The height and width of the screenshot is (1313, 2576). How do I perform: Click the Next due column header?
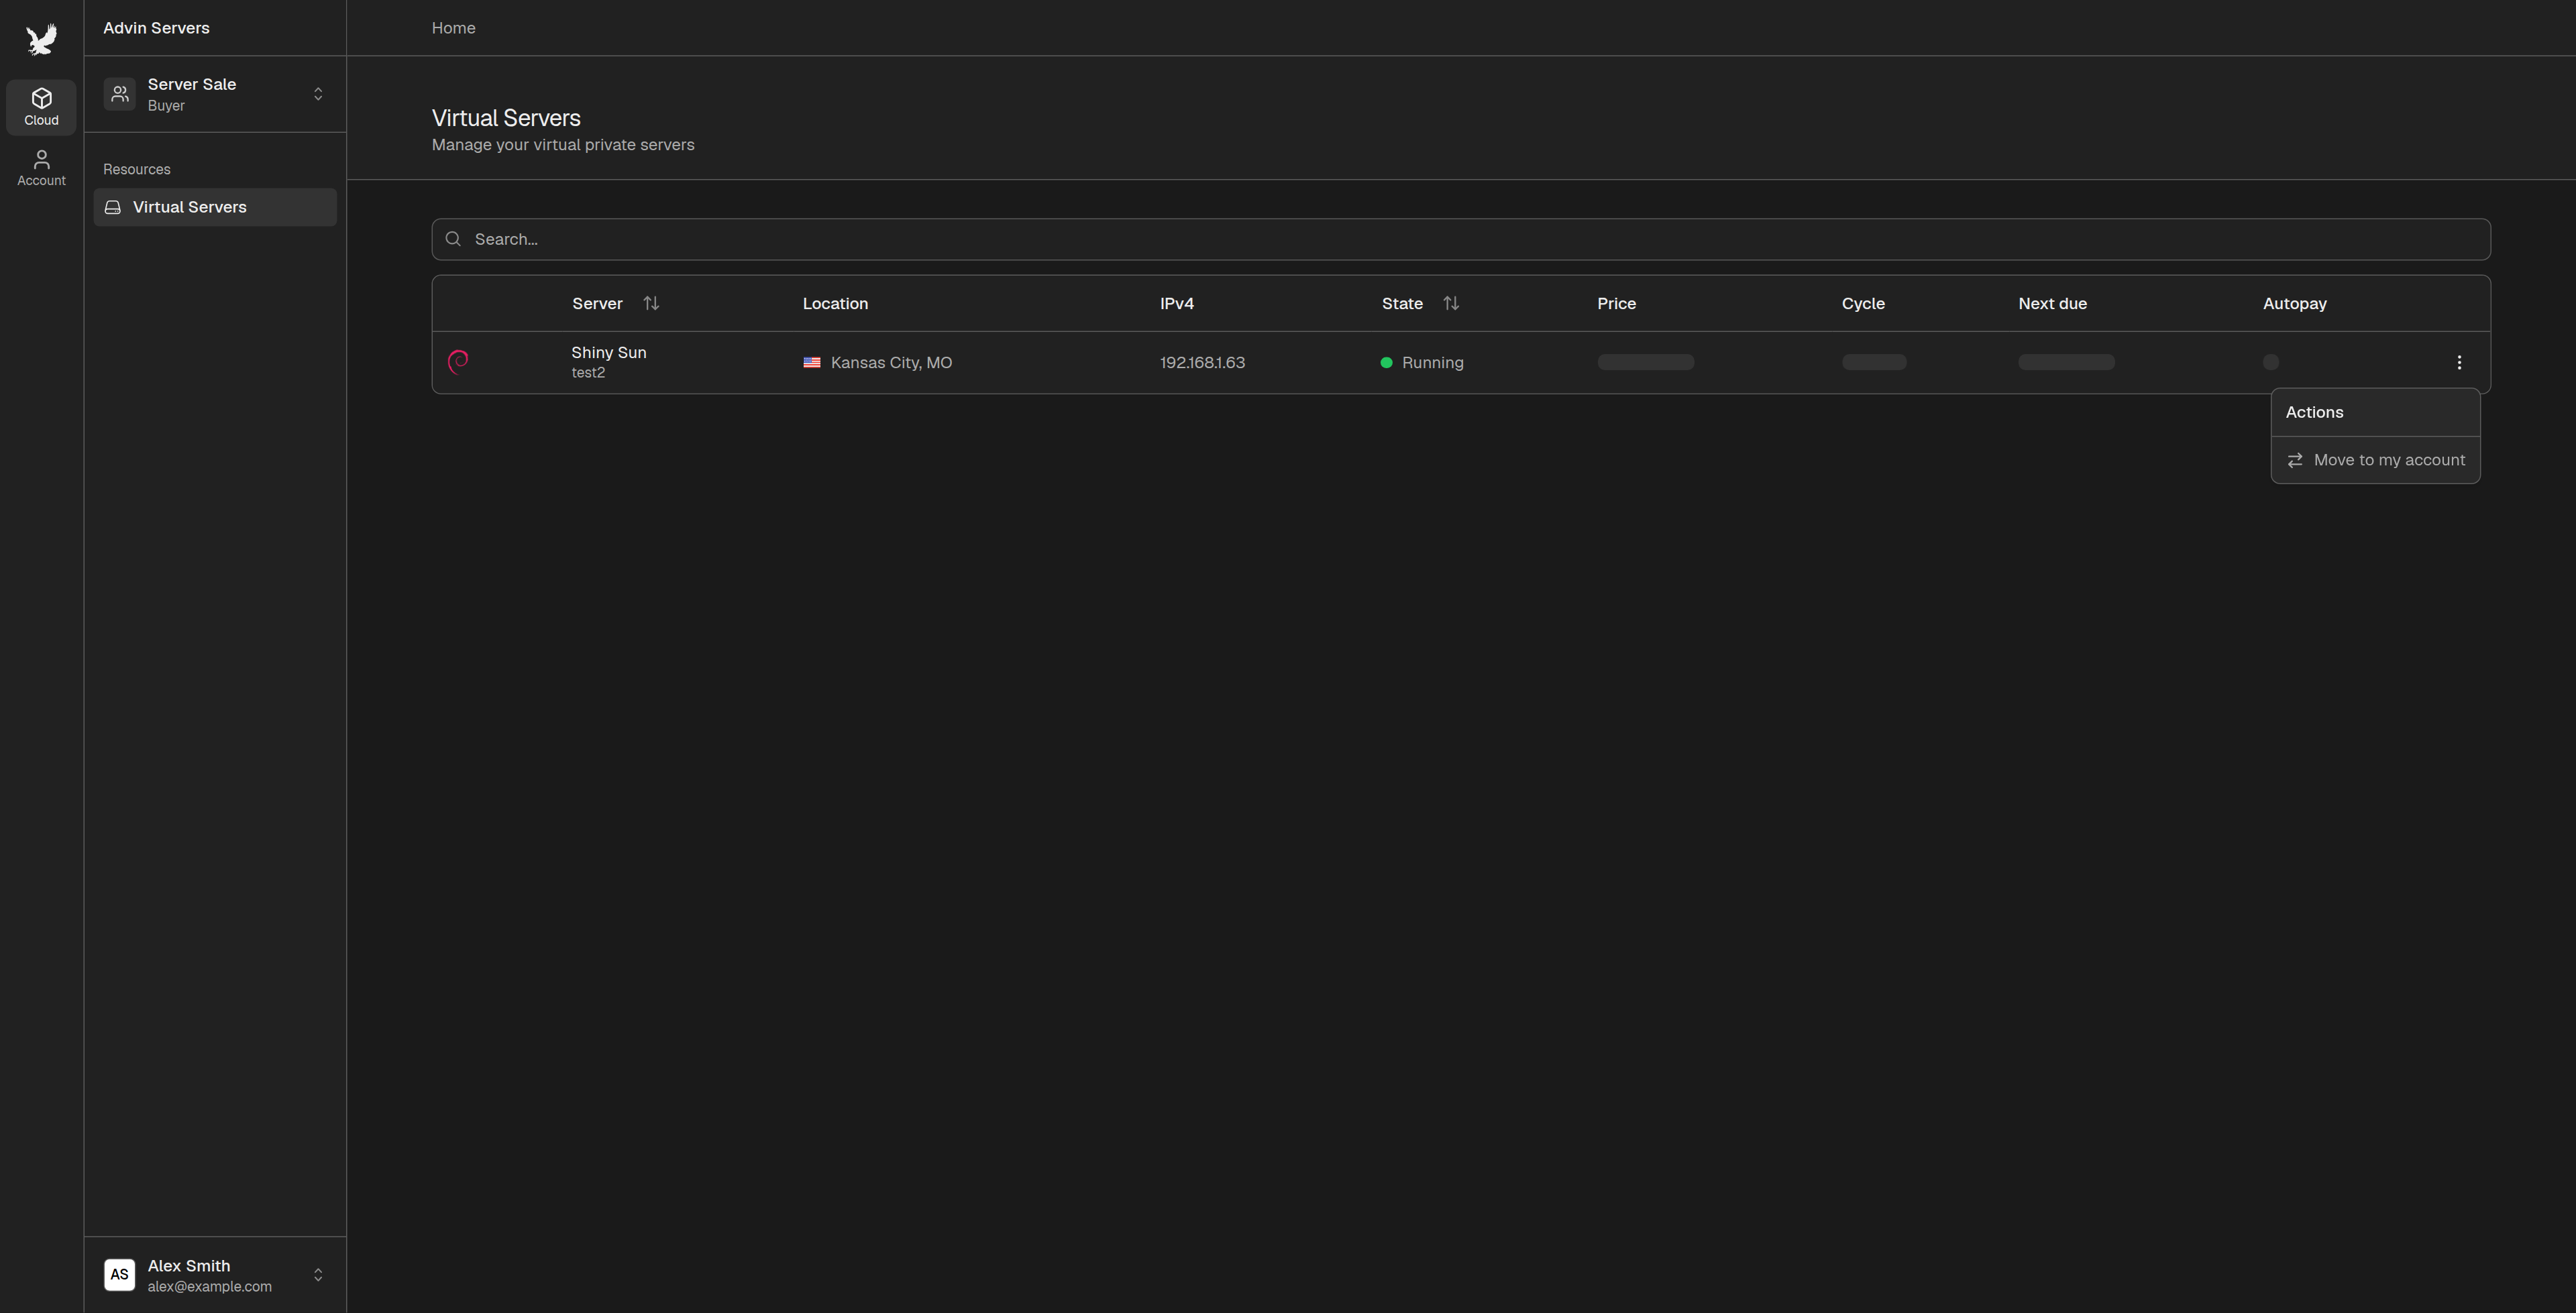(2052, 304)
